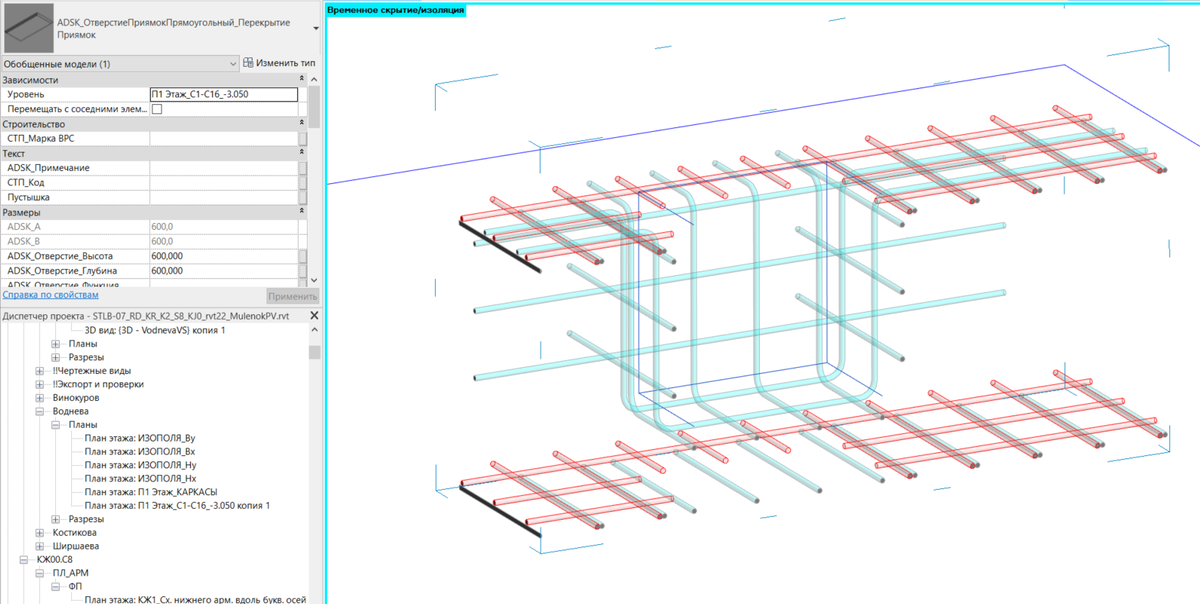The image size is (1200, 604).
Task: Click the properties scrollbar up arrow
Action: pos(314,78)
